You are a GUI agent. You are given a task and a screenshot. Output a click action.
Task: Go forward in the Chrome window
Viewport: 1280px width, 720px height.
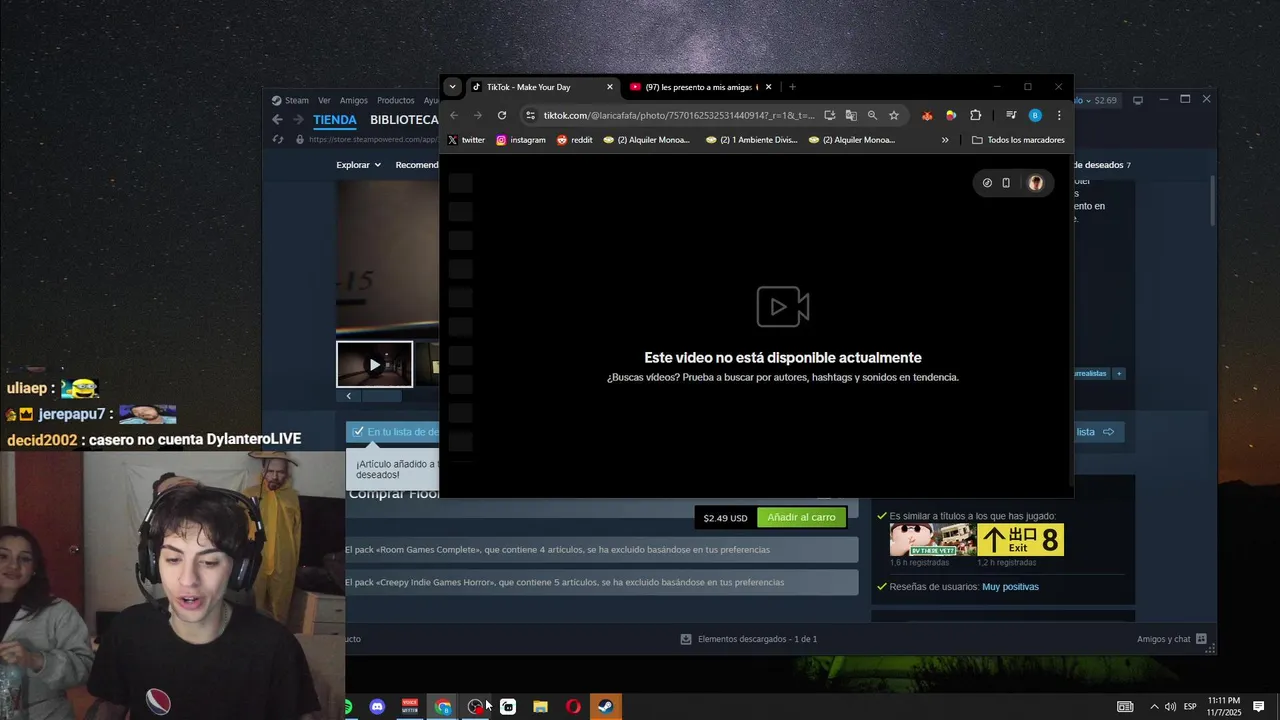tap(478, 115)
